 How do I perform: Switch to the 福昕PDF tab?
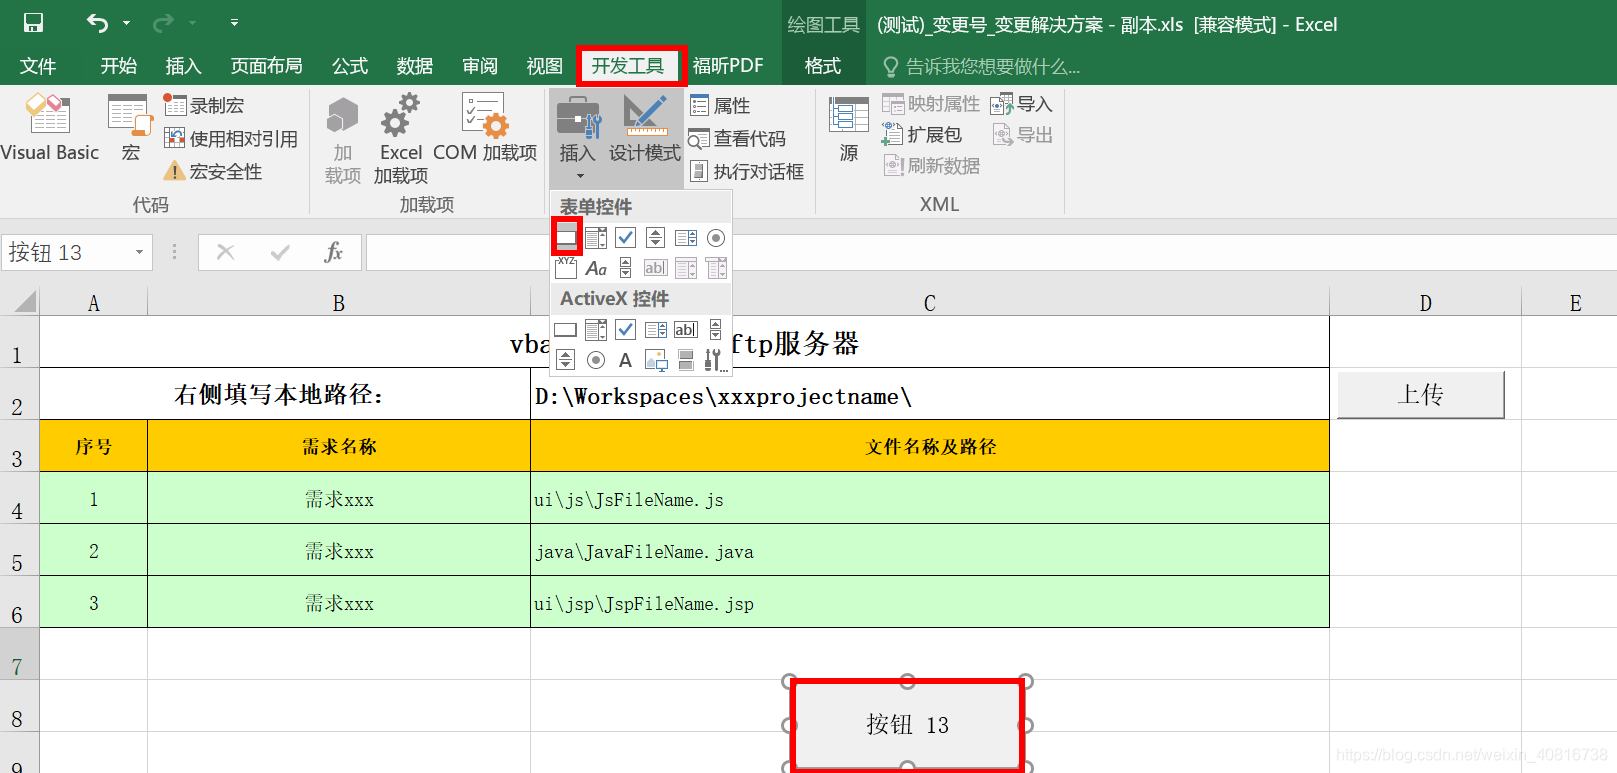[728, 66]
